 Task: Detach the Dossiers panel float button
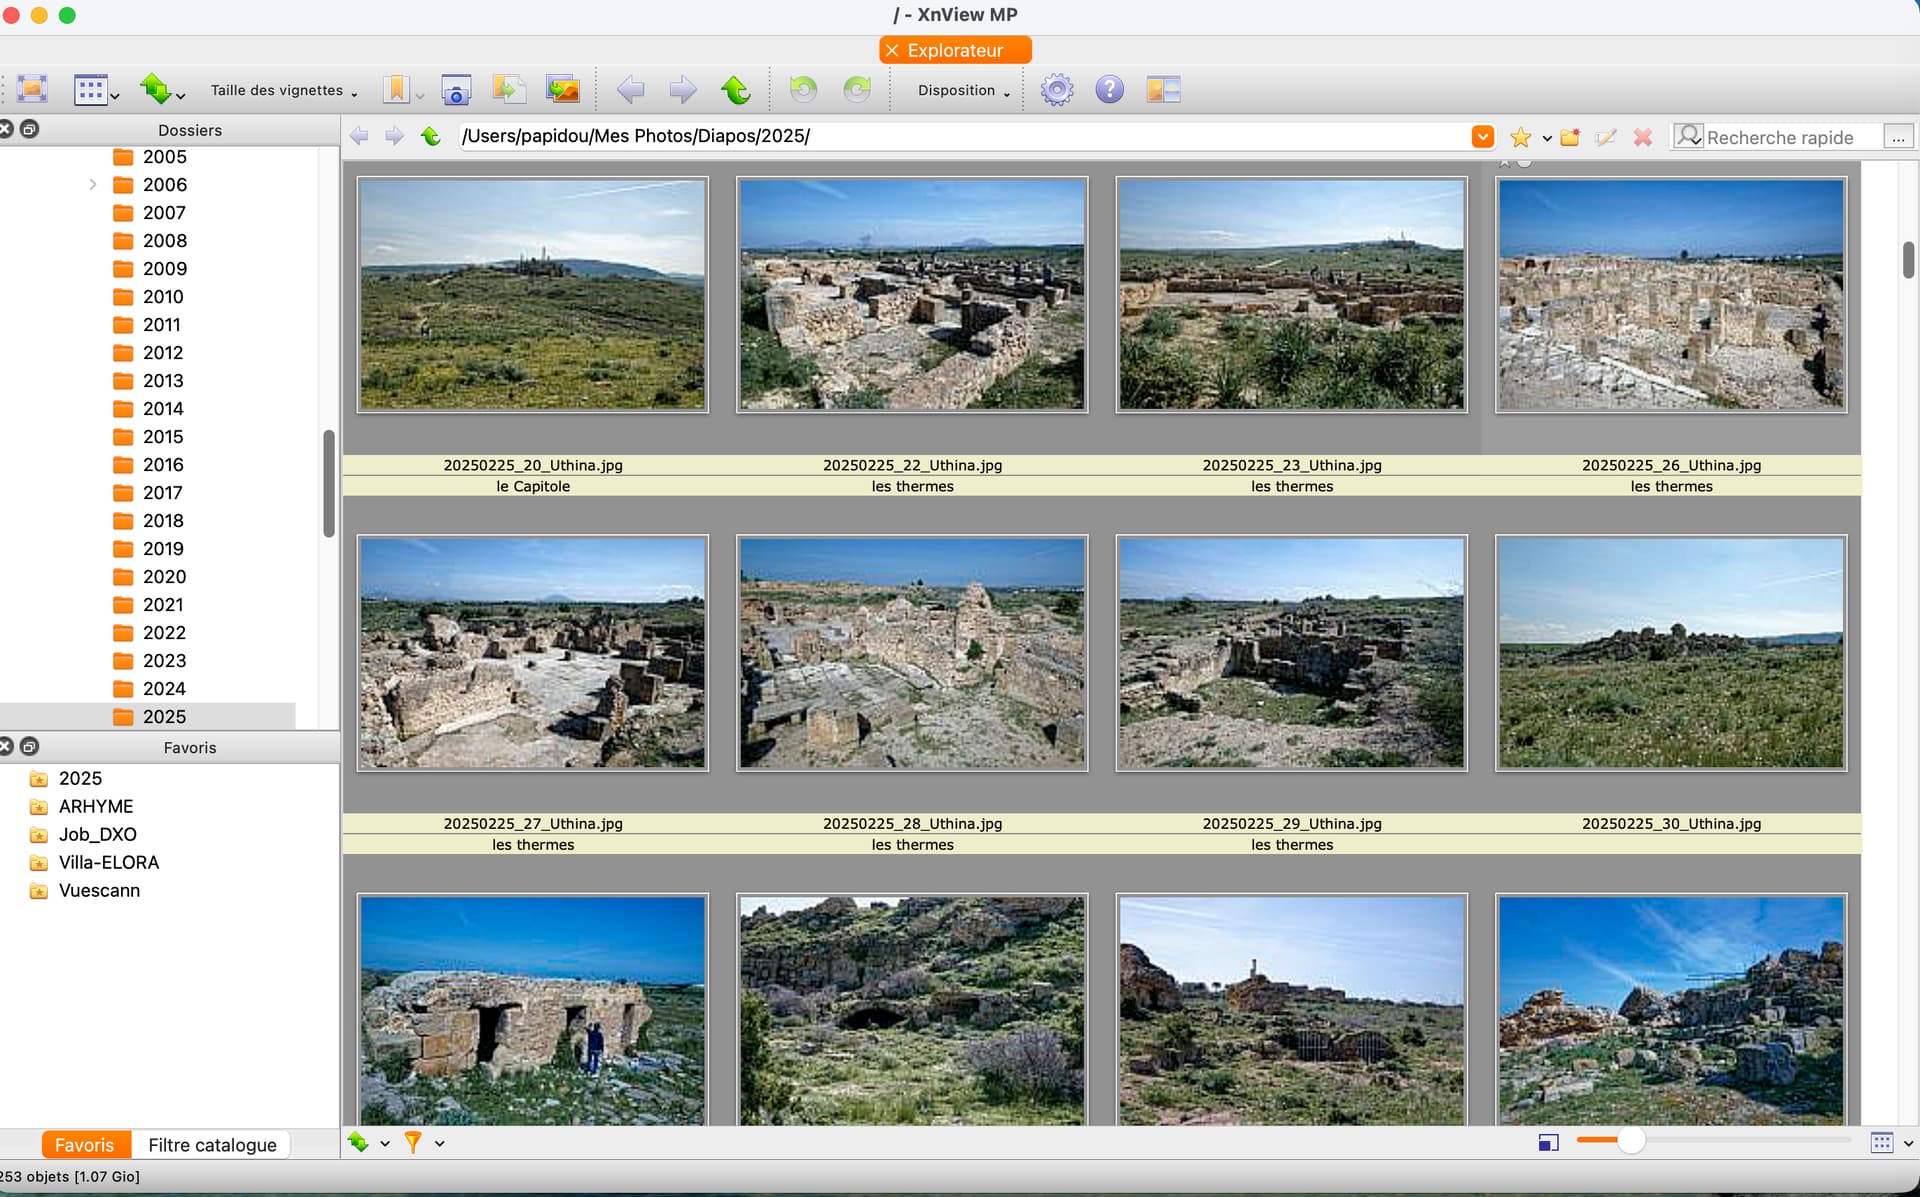click(30, 129)
